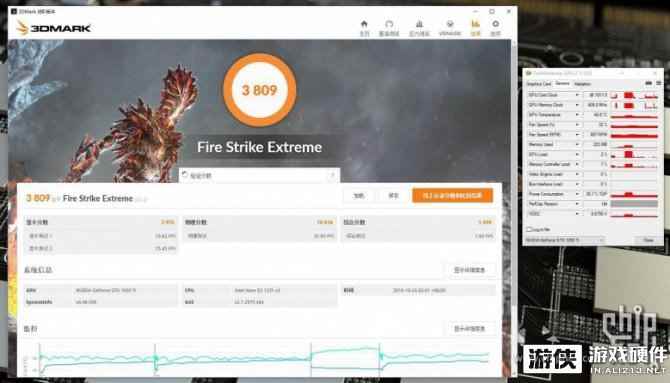Screen dimensions: 670x383
Task: Open the Results bar-chart icon
Action: 476,28
